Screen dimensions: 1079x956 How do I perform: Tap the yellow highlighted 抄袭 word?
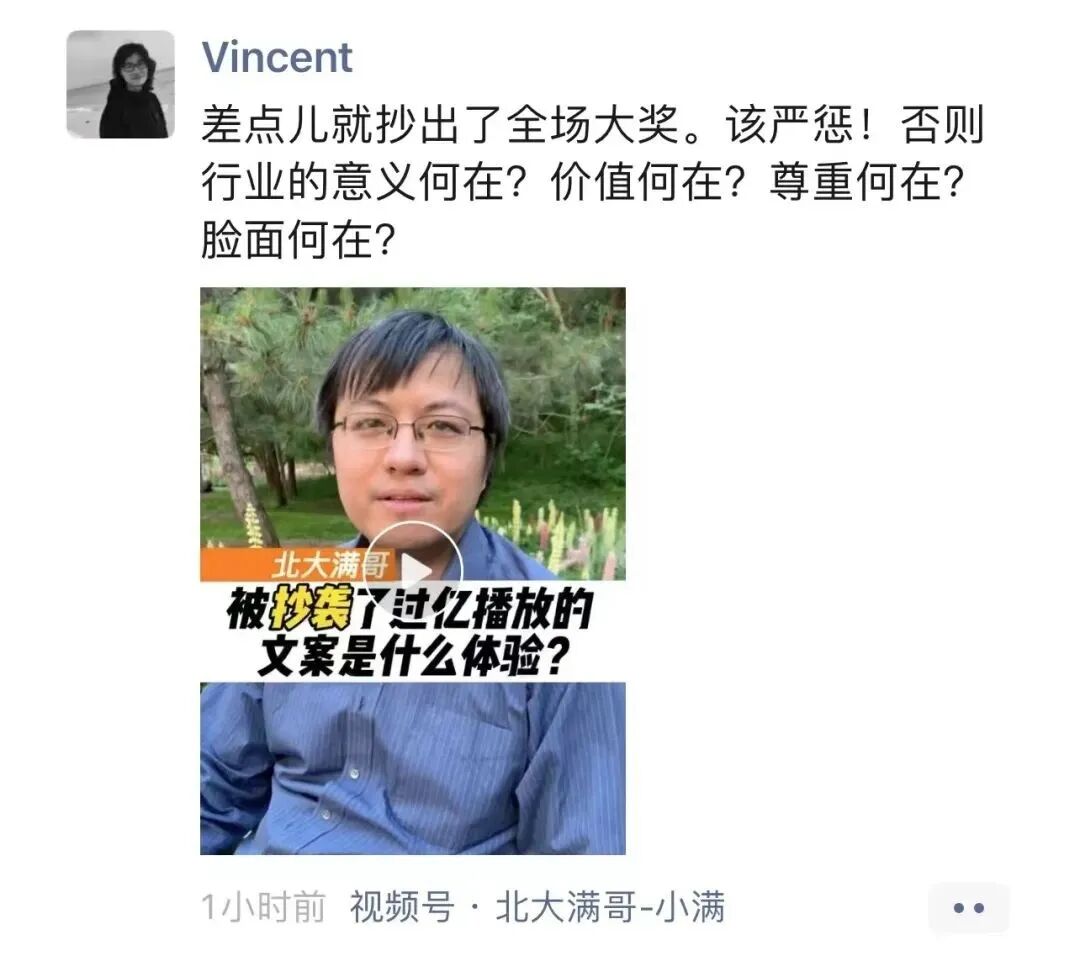pos(311,608)
